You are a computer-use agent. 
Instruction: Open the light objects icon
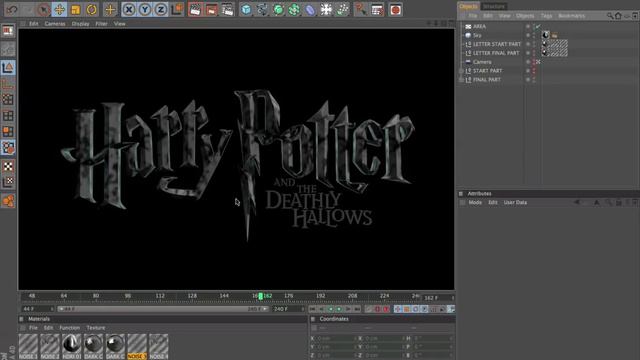342,9
